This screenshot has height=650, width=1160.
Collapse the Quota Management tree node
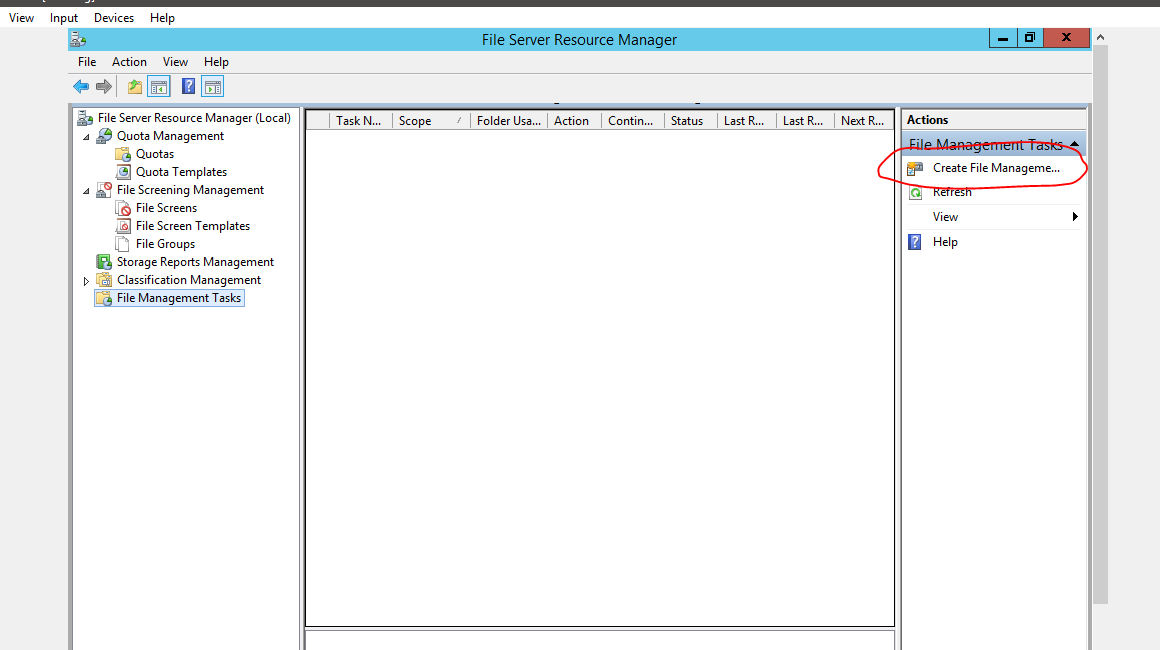(x=87, y=135)
